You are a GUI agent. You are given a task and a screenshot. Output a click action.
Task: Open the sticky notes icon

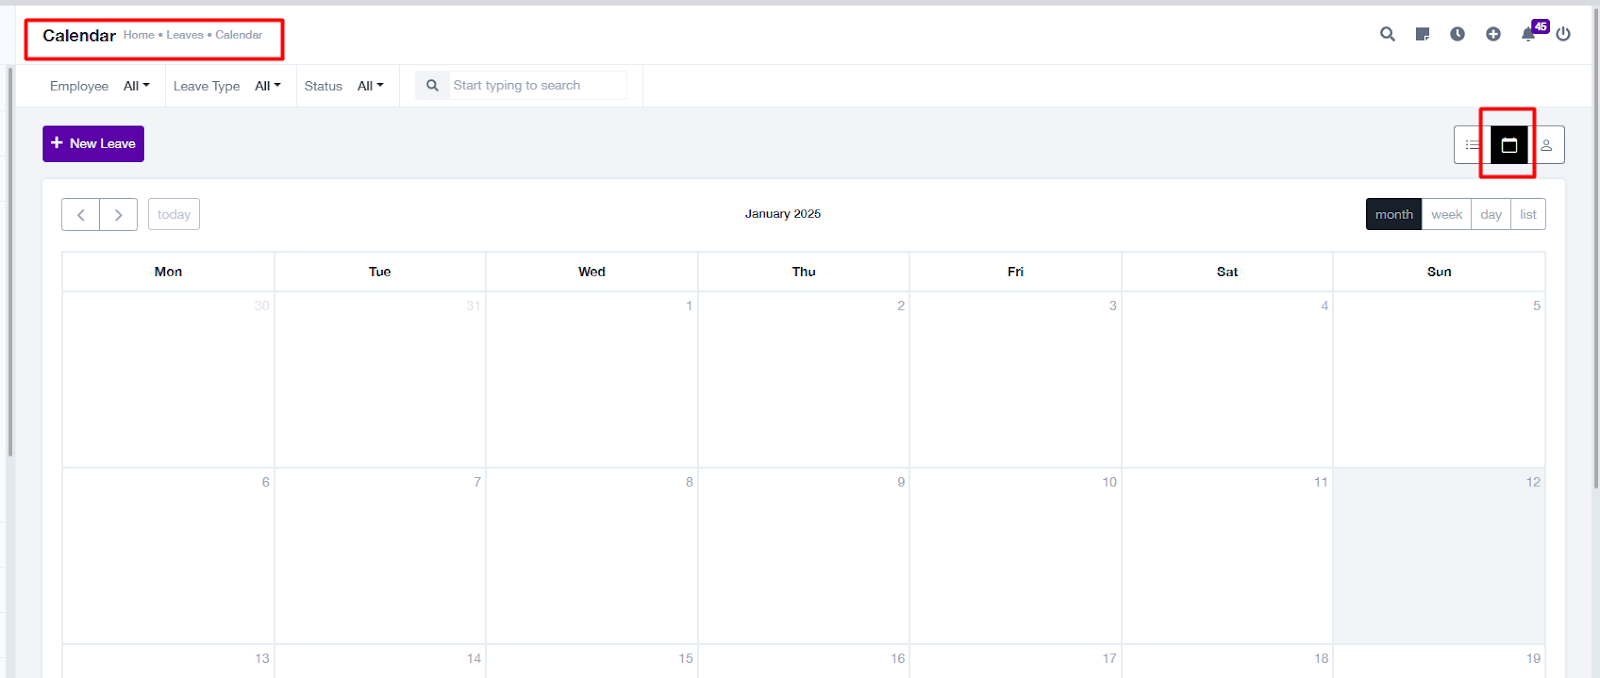point(1422,34)
